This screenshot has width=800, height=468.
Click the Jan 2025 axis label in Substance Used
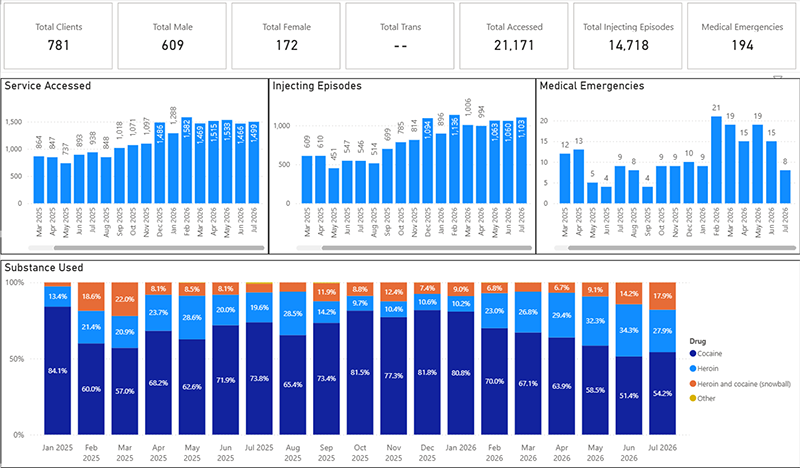tap(57, 448)
